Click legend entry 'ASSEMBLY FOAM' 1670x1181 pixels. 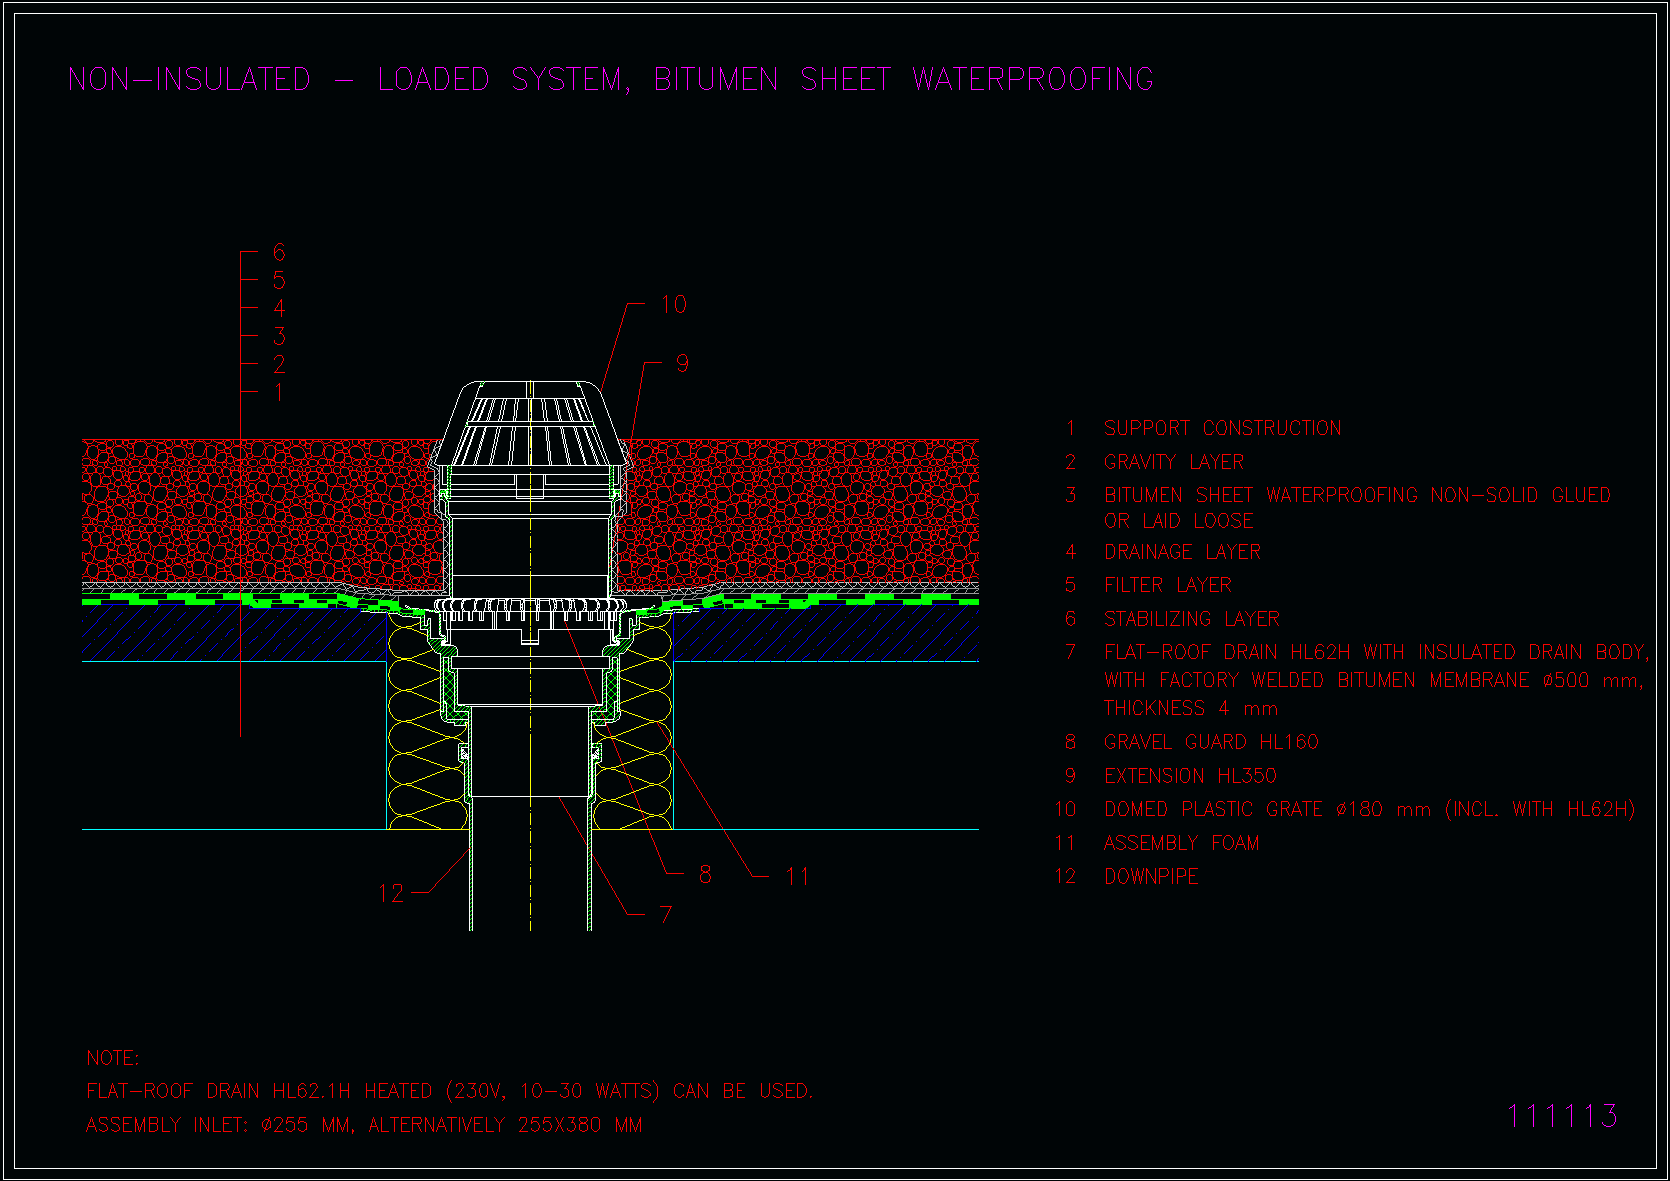click(1181, 843)
